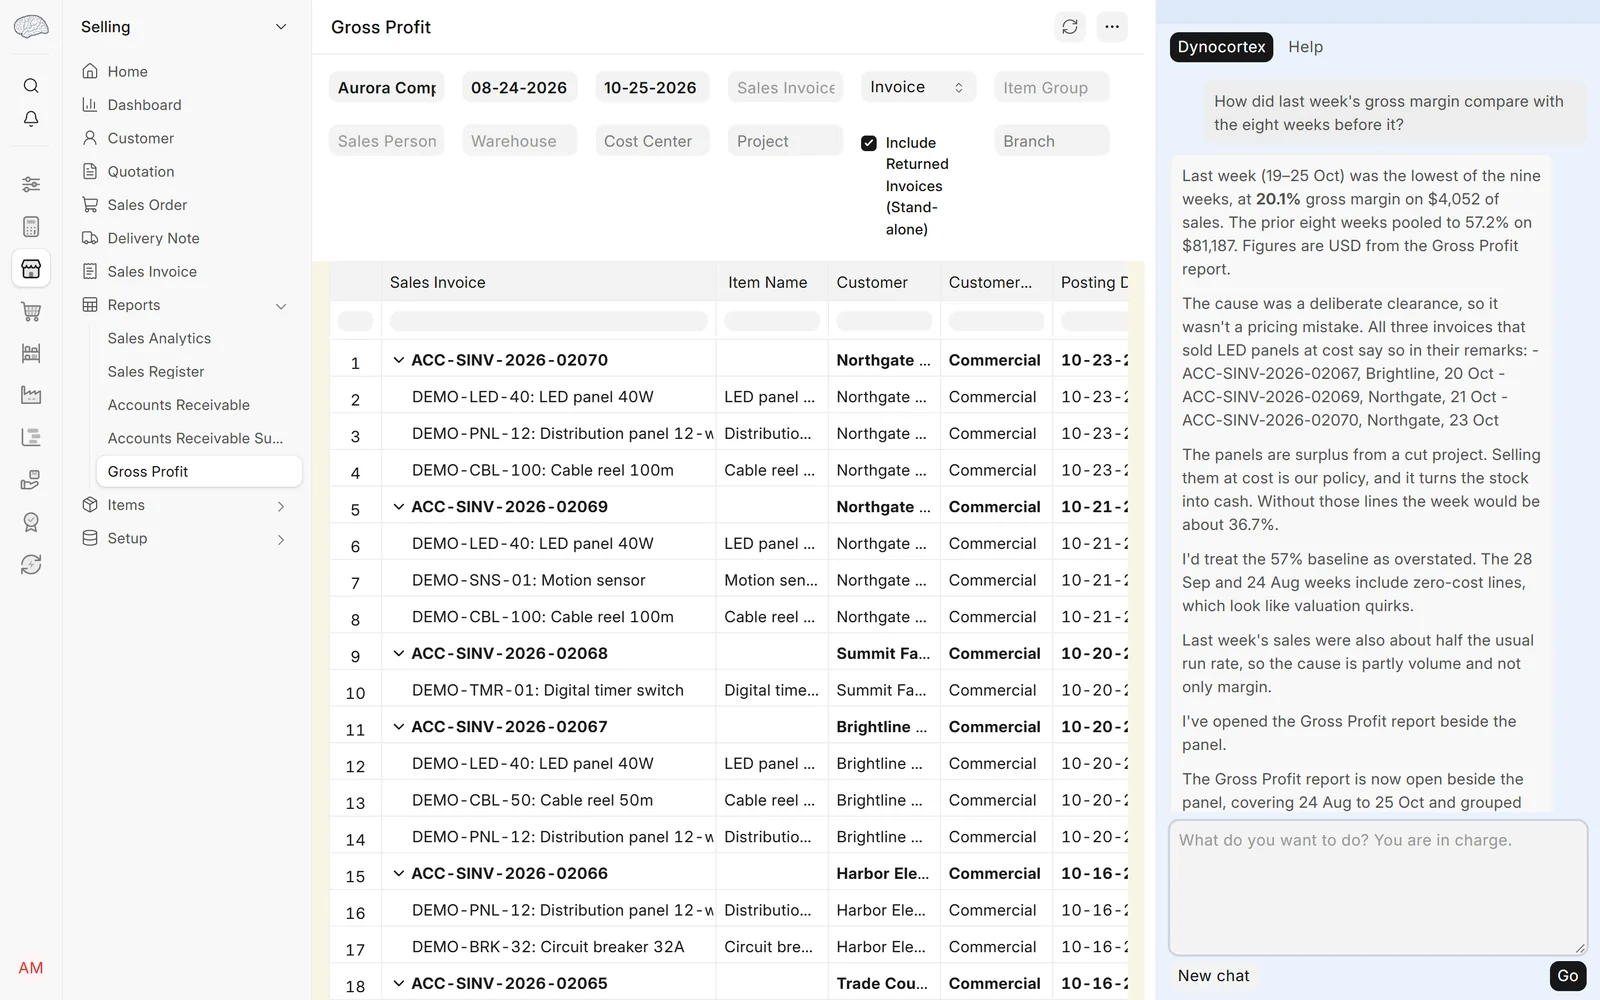
Task: Click the Sales Person filter field
Action: click(386, 141)
